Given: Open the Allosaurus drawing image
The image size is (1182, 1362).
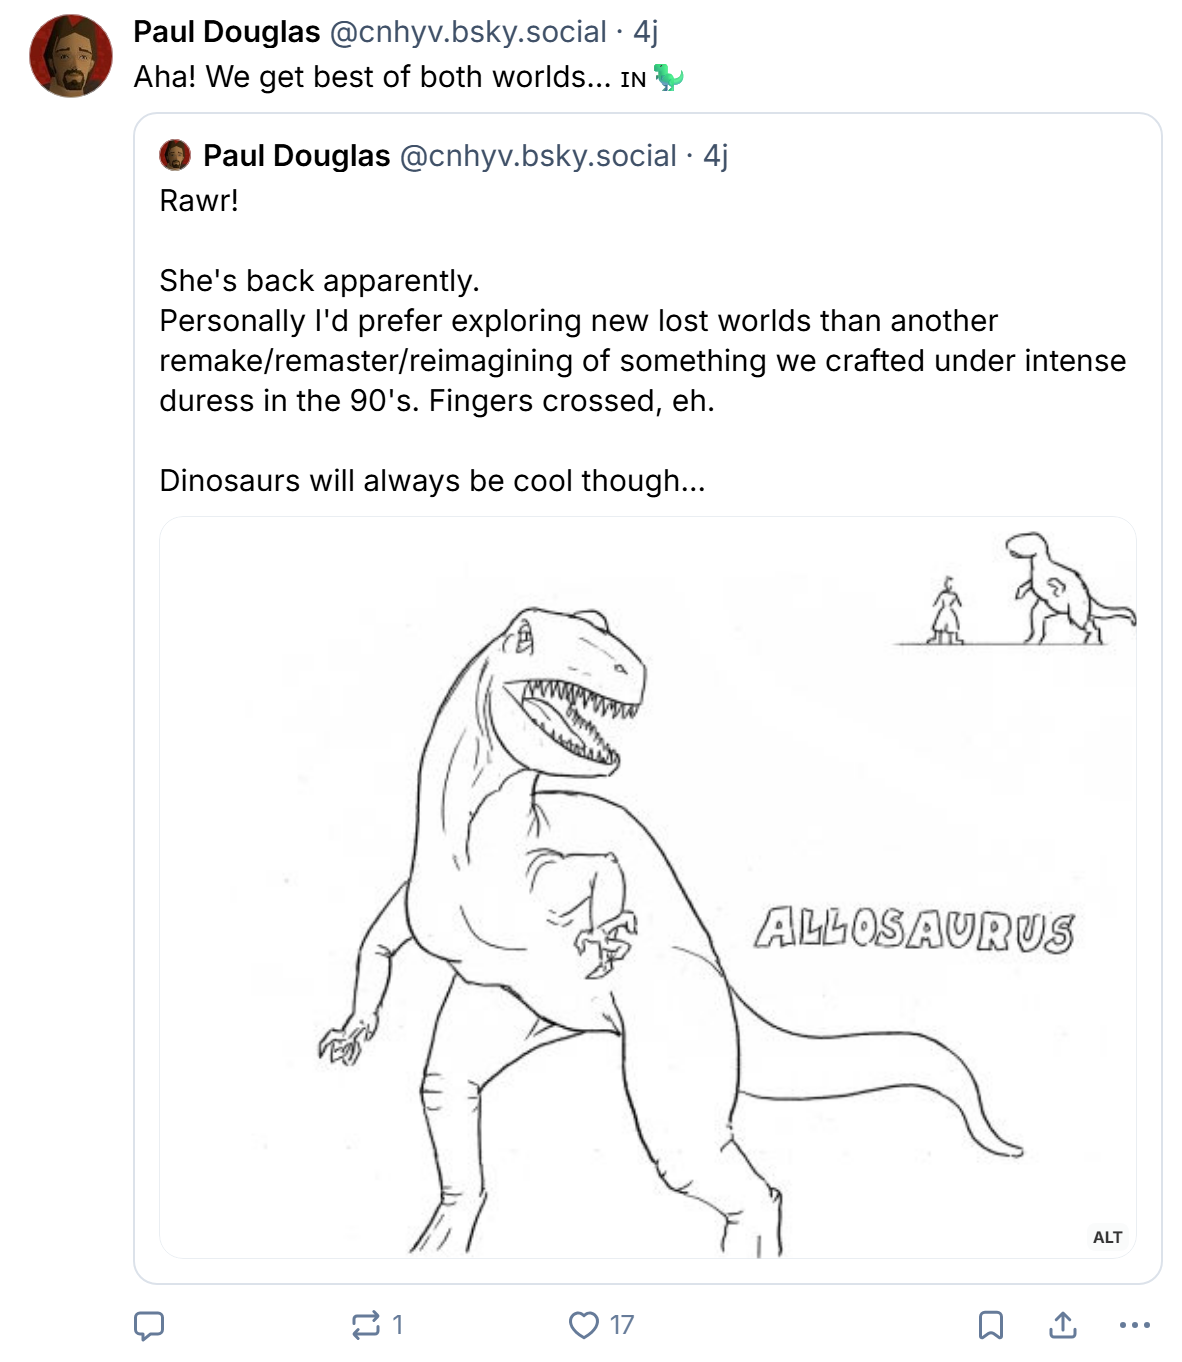Looking at the screenshot, I should 647,887.
